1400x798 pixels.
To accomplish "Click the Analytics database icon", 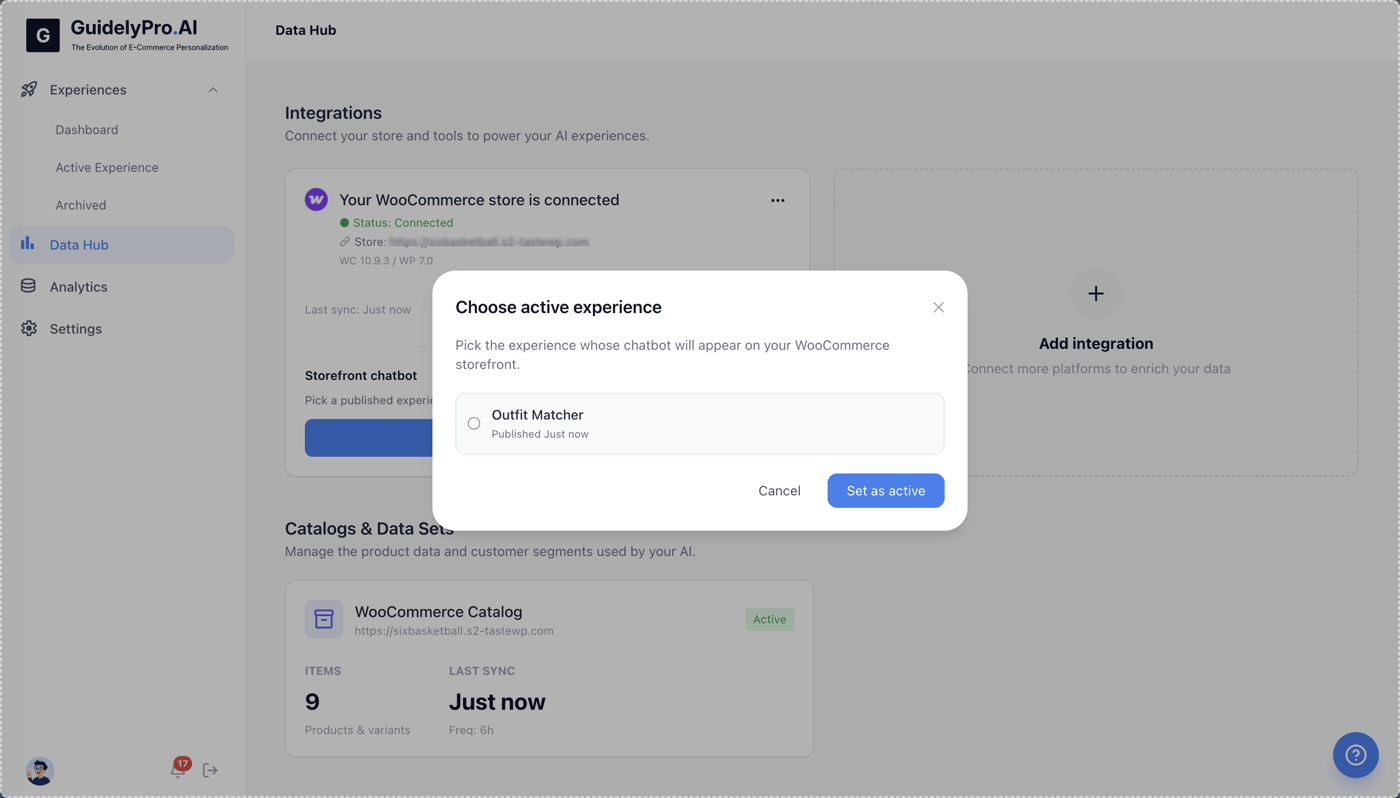I will [x=28, y=286].
